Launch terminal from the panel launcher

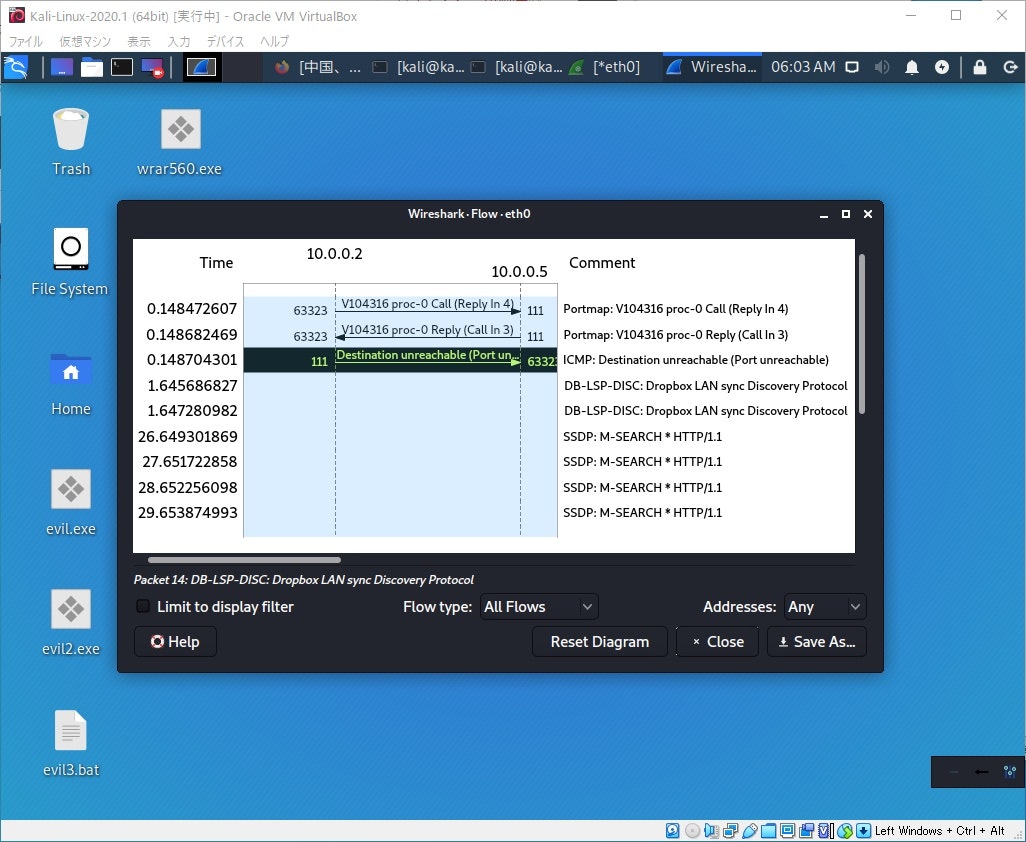click(x=122, y=67)
